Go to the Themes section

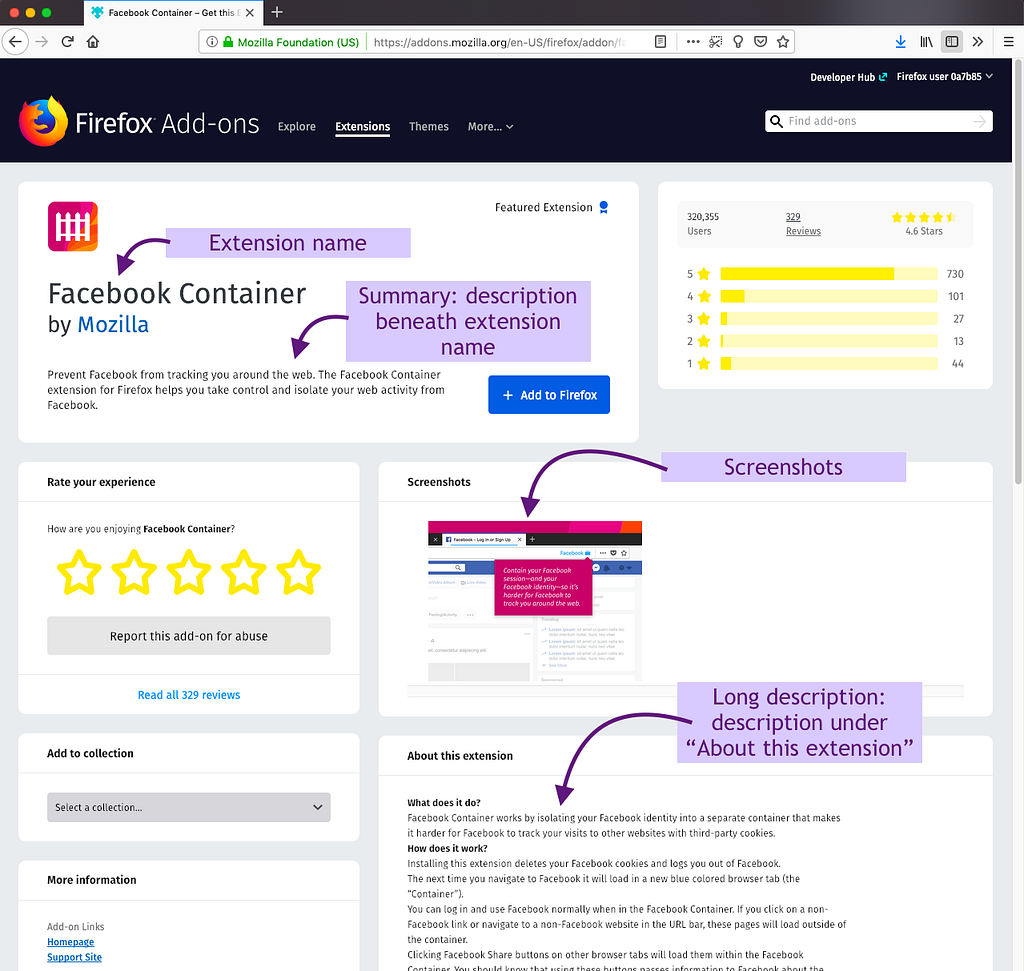(x=428, y=127)
